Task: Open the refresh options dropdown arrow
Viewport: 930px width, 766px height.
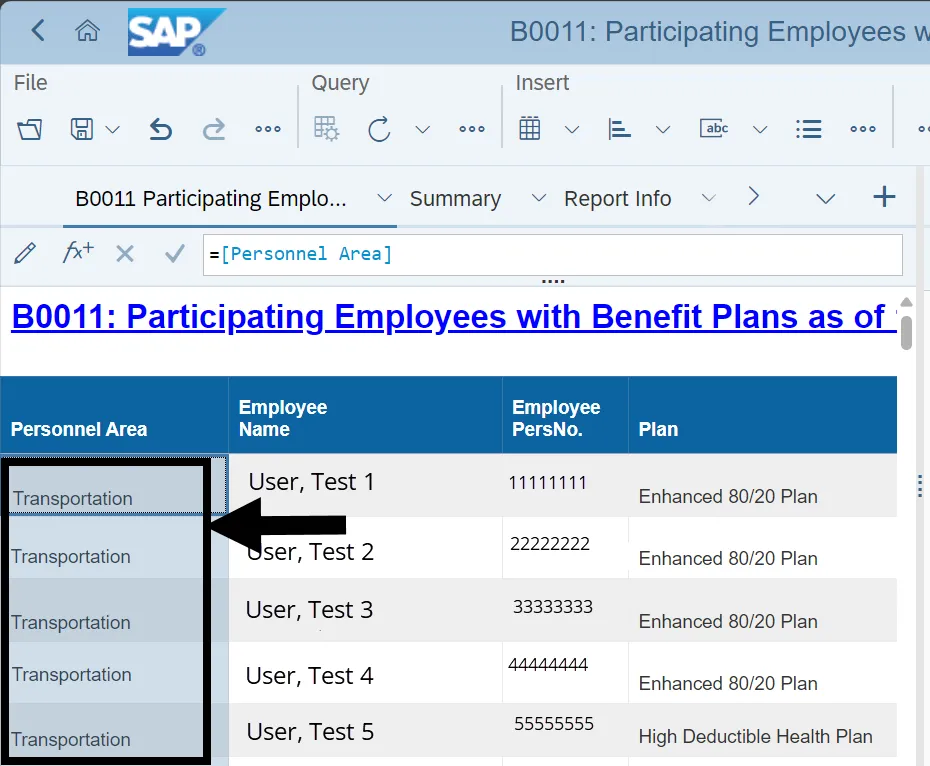Action: click(x=422, y=129)
